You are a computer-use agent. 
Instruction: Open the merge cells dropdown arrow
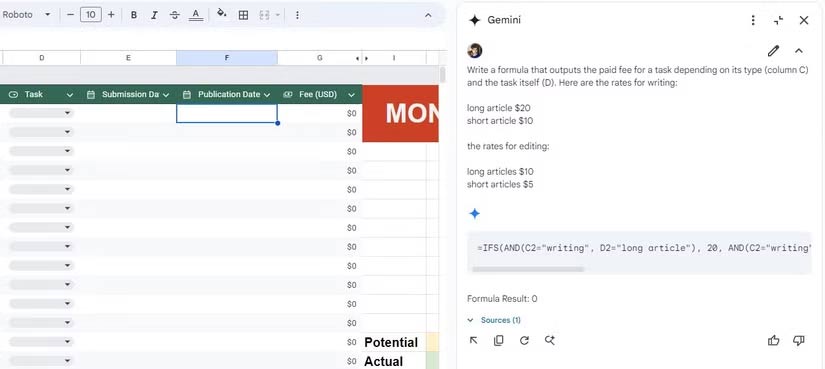tap(278, 15)
